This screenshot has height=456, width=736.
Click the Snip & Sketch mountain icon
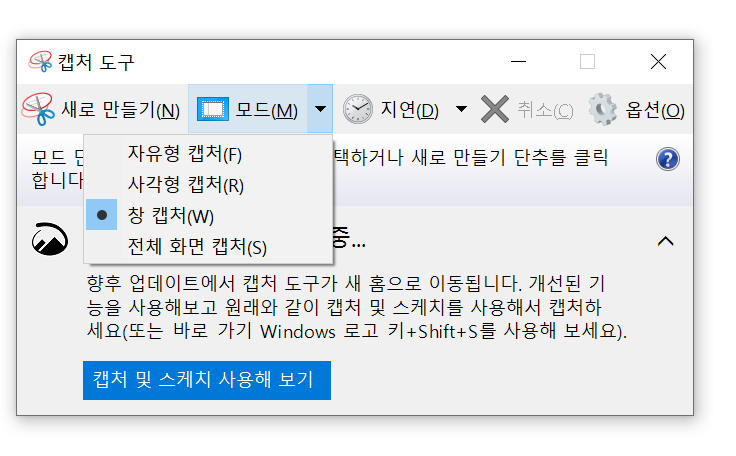click(50, 239)
